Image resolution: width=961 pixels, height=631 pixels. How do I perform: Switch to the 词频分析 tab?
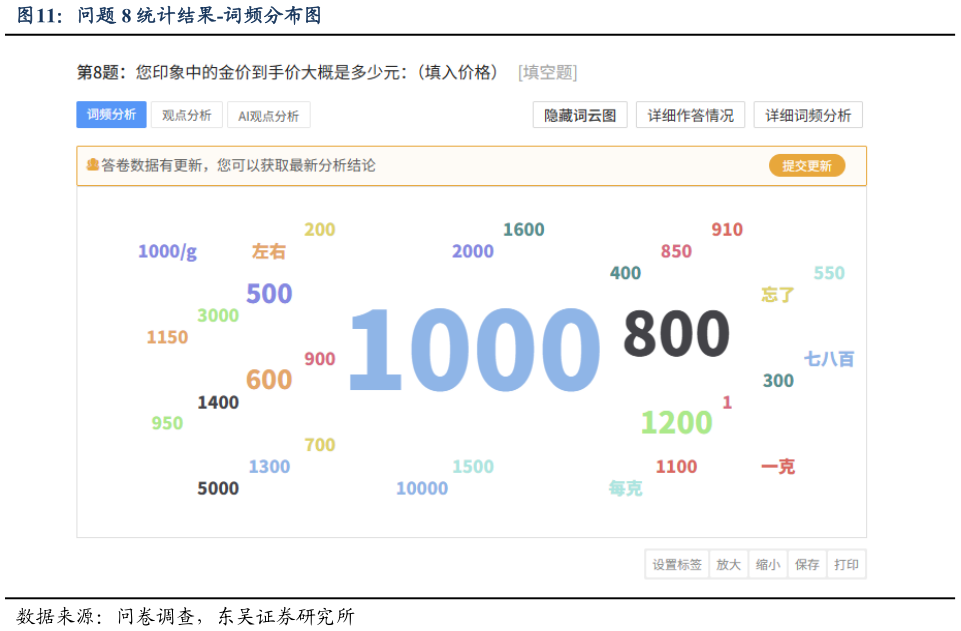click(111, 115)
